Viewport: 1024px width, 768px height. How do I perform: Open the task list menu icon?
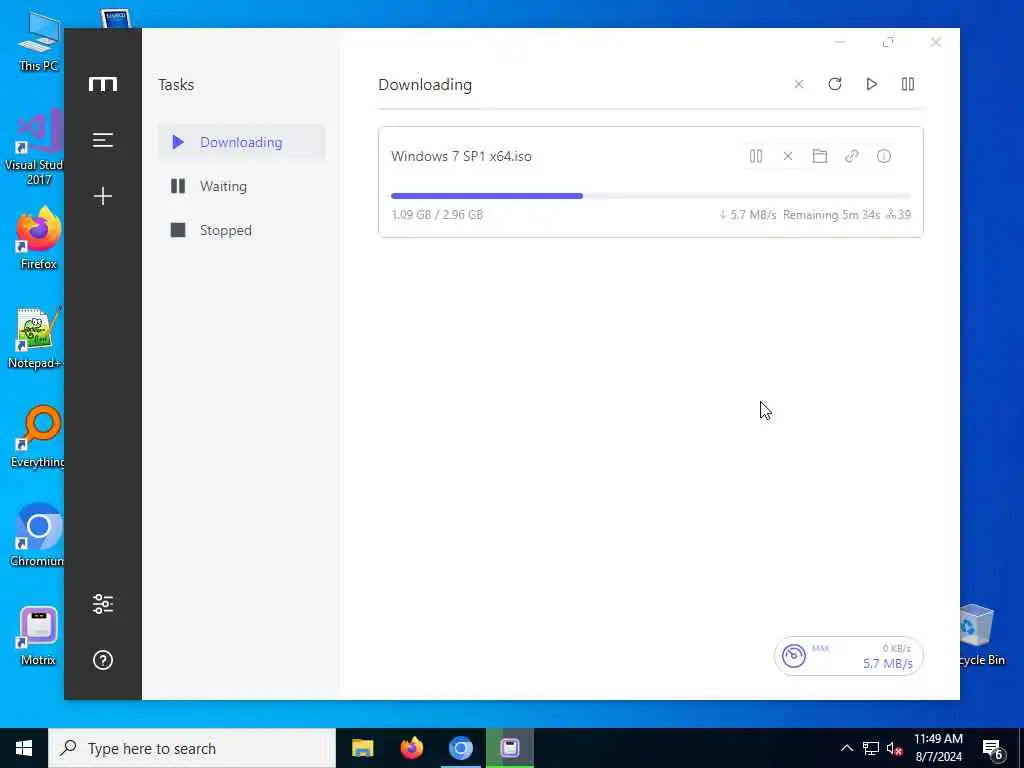[x=103, y=140]
